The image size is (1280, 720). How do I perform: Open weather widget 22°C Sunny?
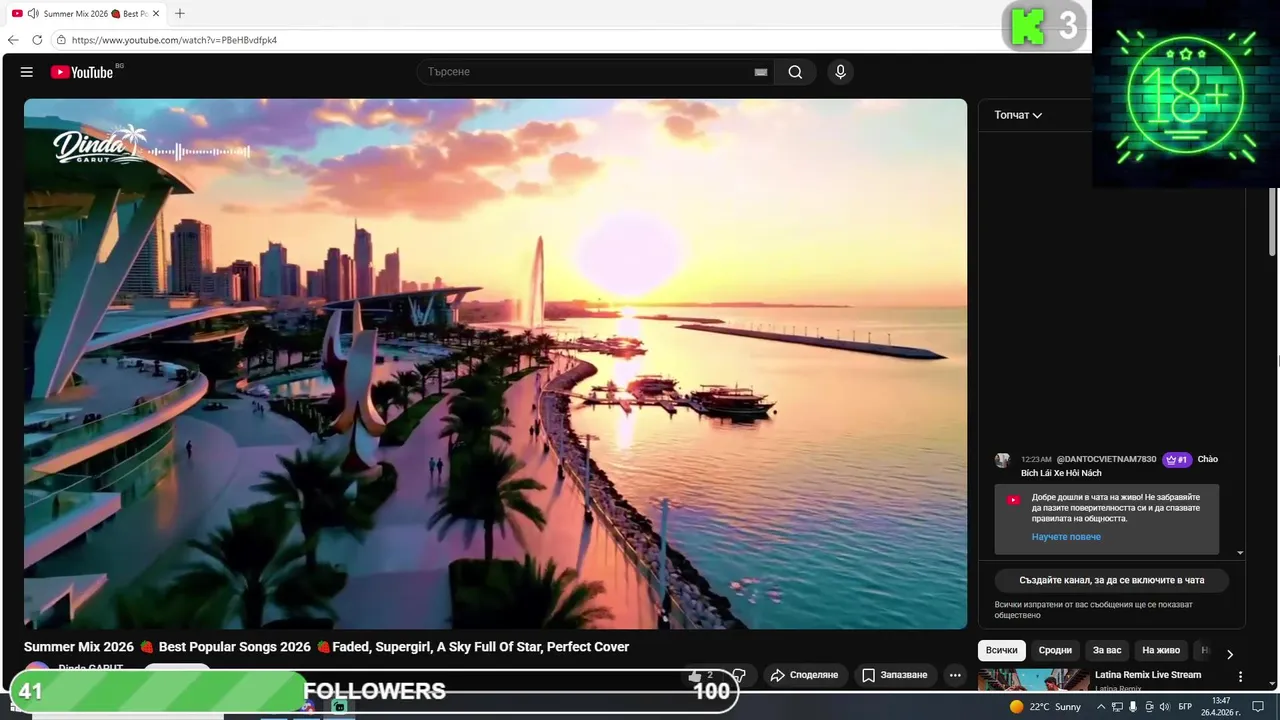[x=1045, y=707]
